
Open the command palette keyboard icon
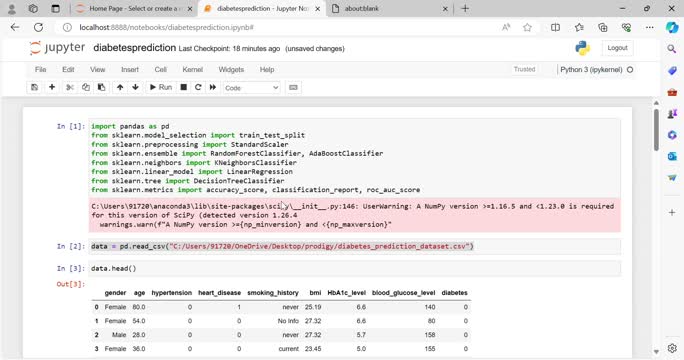pos(293,87)
